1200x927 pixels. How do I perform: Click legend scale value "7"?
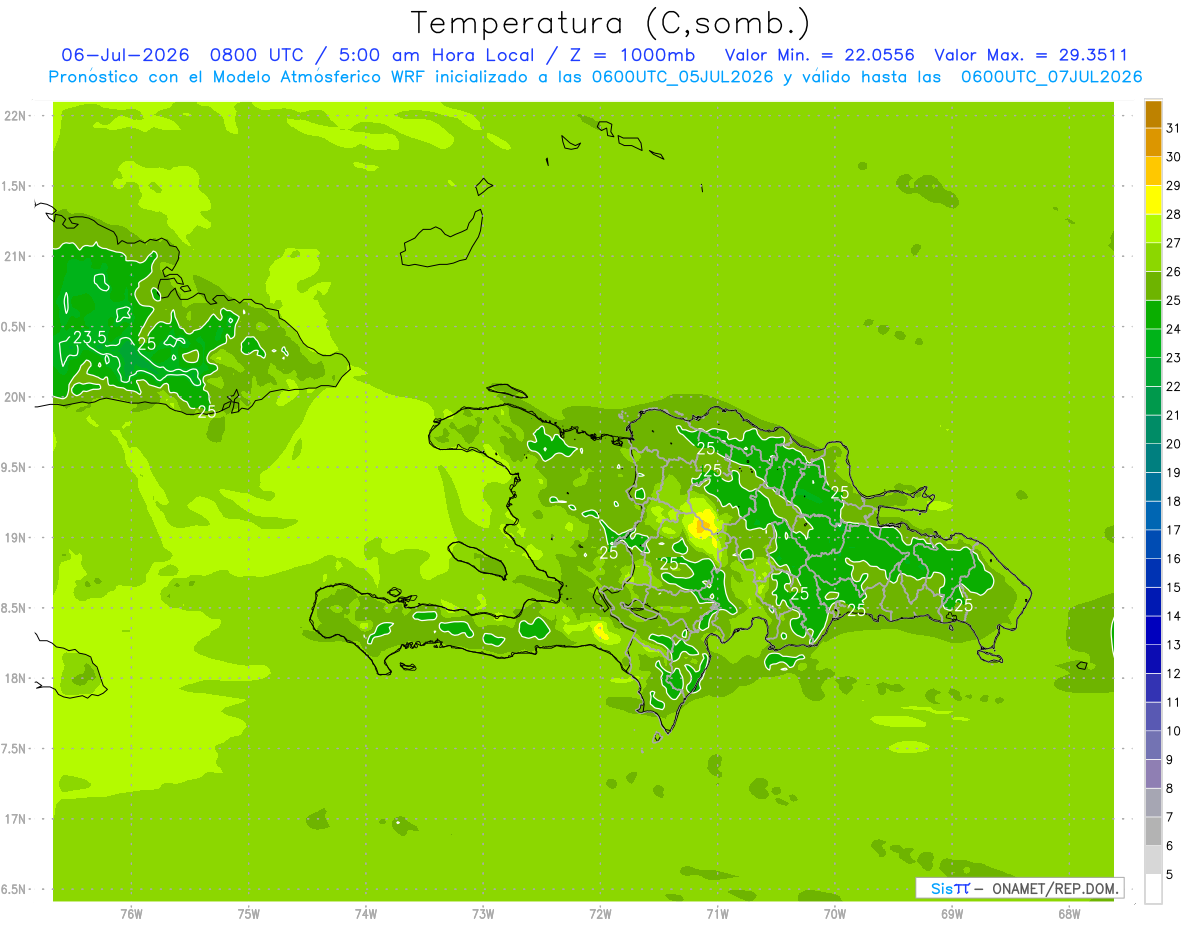click(1170, 817)
